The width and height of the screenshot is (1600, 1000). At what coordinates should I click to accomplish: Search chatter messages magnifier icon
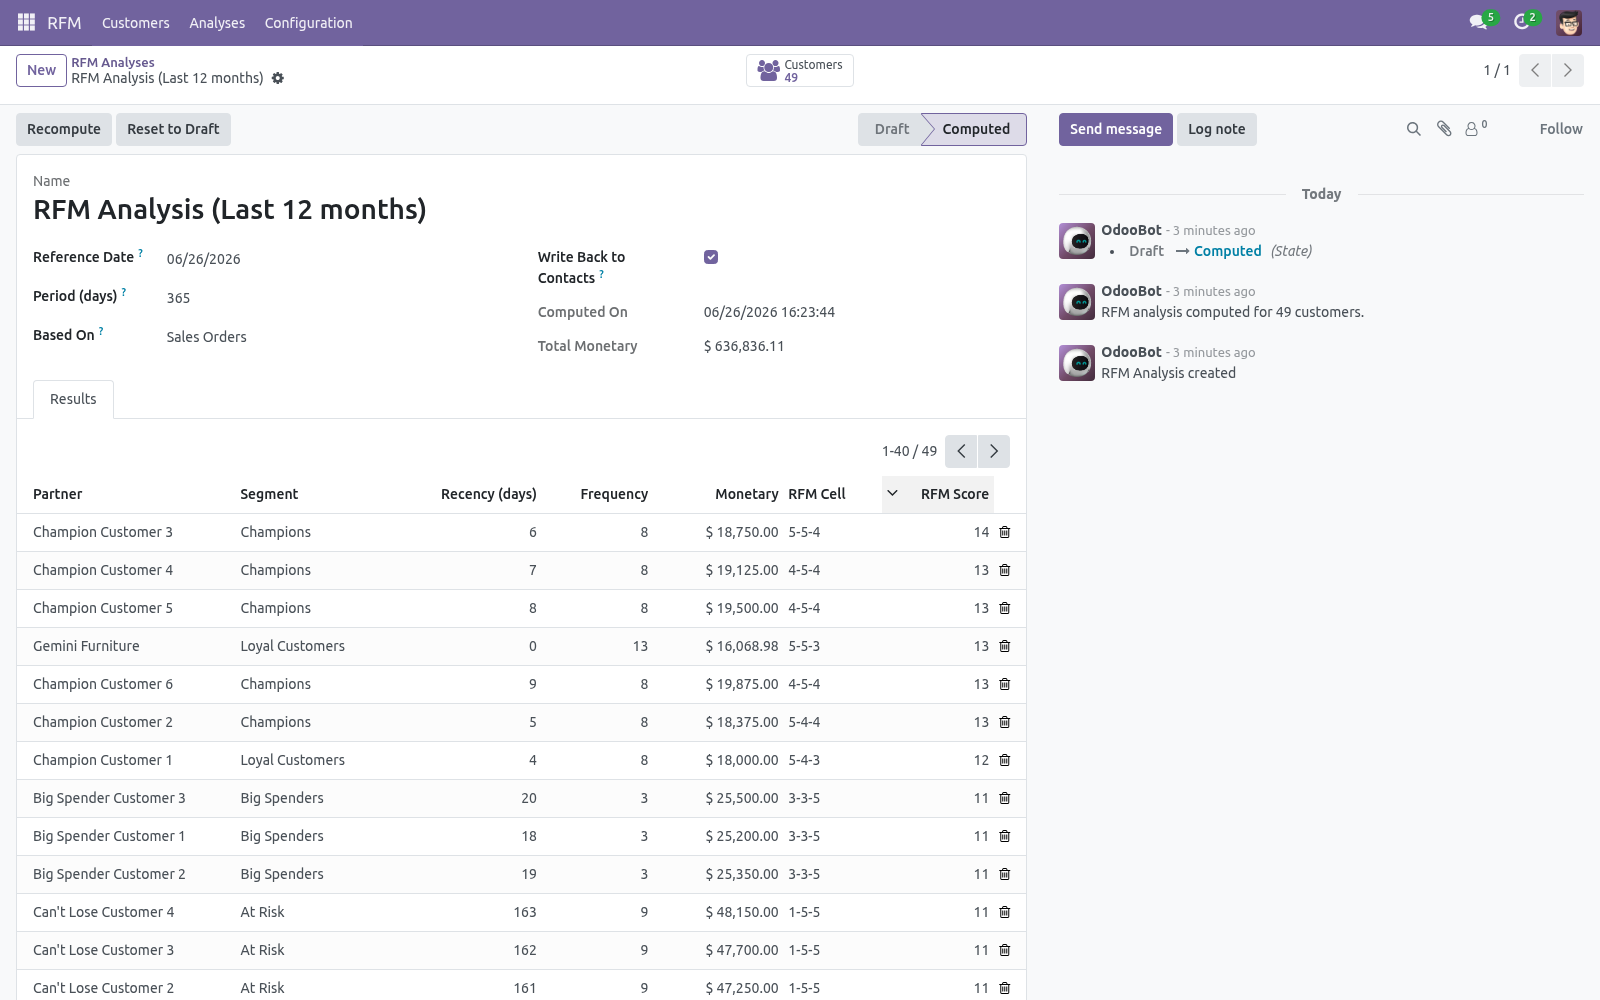(1413, 129)
